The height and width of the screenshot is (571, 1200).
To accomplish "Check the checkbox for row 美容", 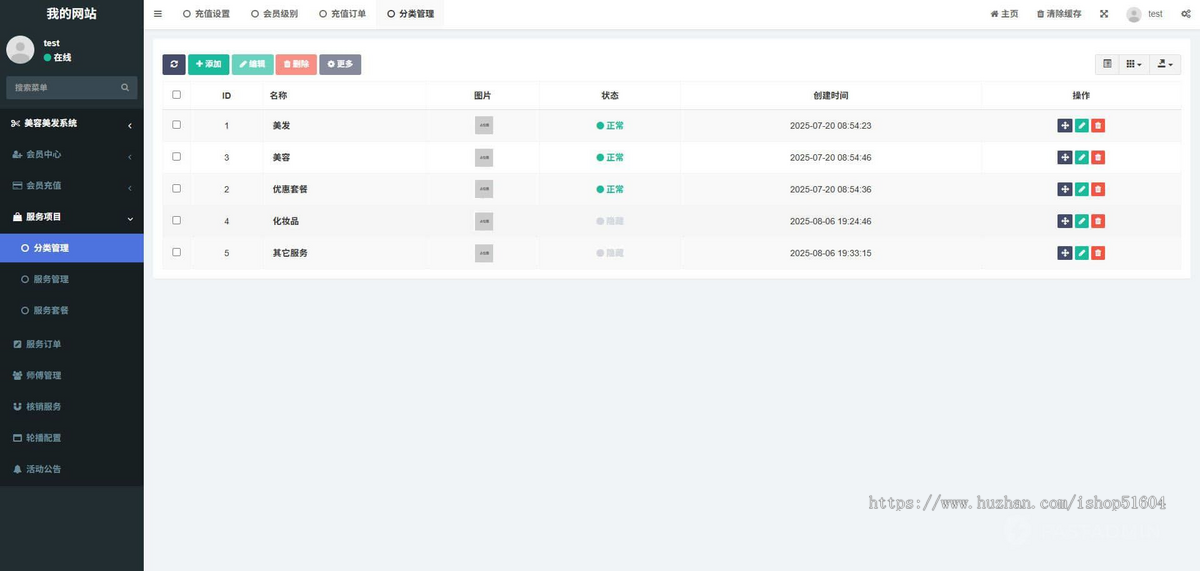I will pyautogui.click(x=177, y=157).
